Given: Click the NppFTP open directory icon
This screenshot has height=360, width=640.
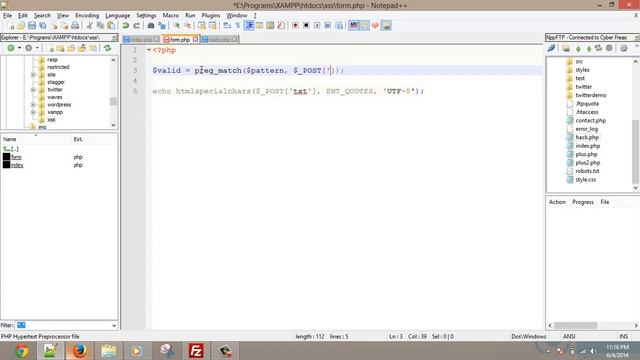Looking at the screenshot, I should (x=566, y=49).
